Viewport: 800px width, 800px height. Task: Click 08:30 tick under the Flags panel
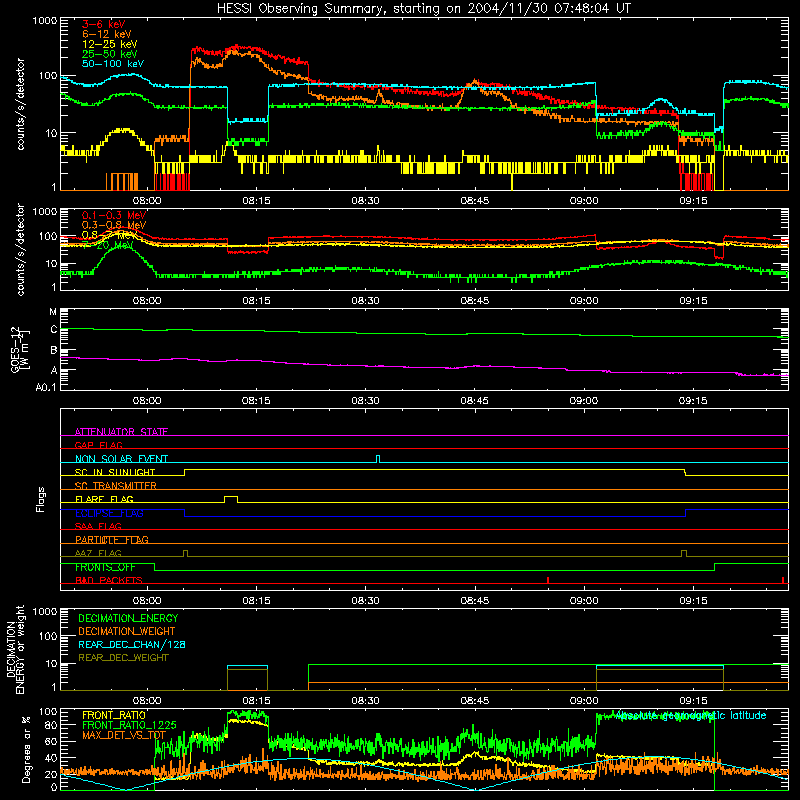(x=365, y=601)
